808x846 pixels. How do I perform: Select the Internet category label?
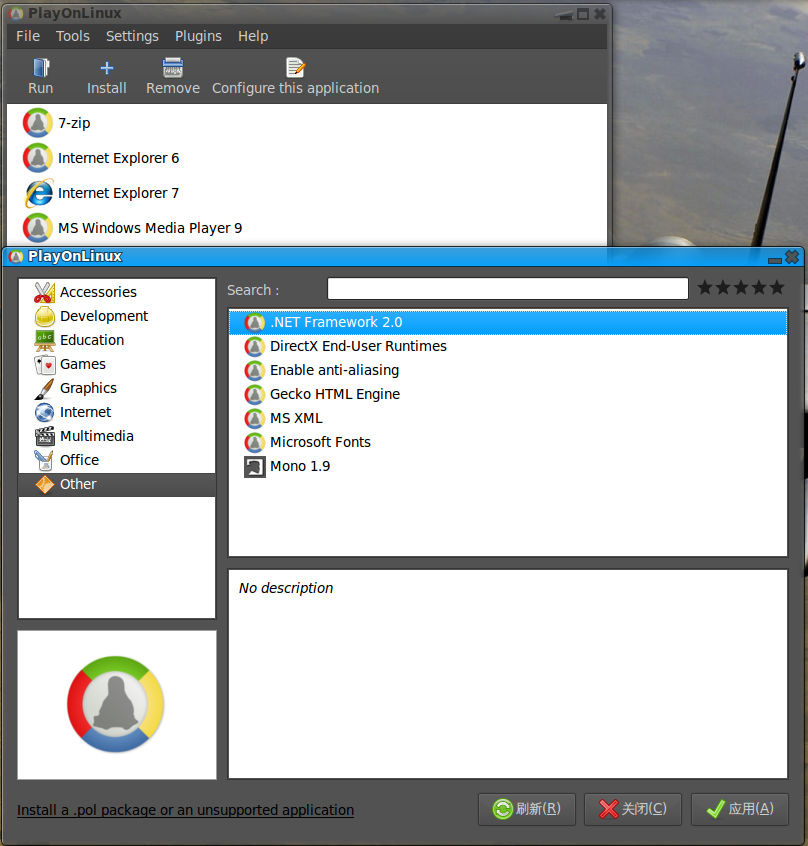86,412
